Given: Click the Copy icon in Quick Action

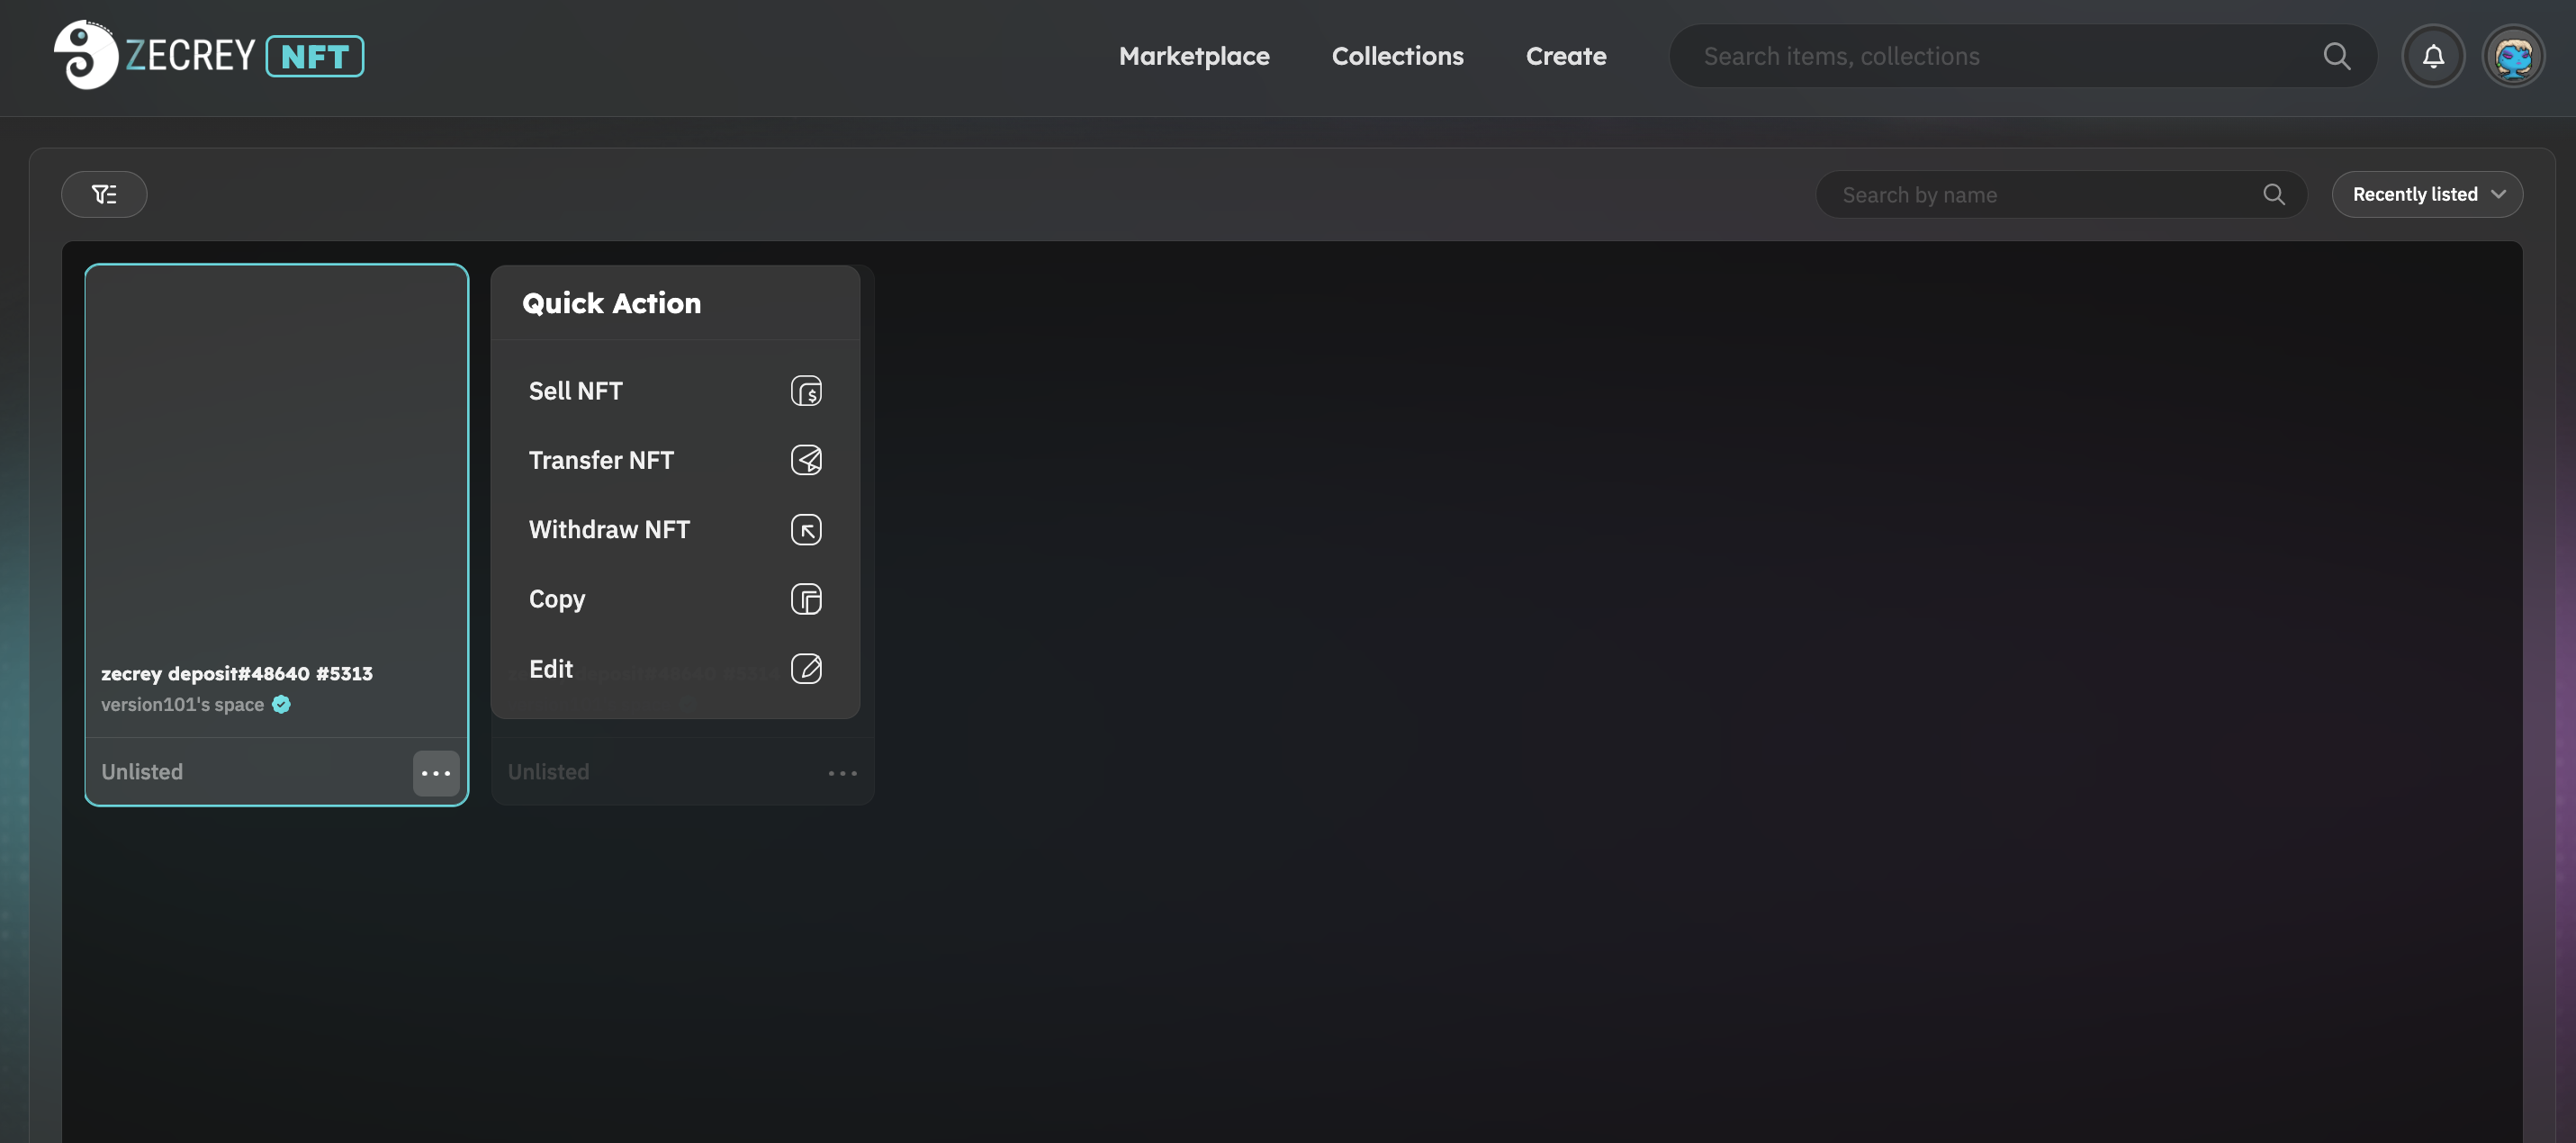Looking at the screenshot, I should click(806, 599).
